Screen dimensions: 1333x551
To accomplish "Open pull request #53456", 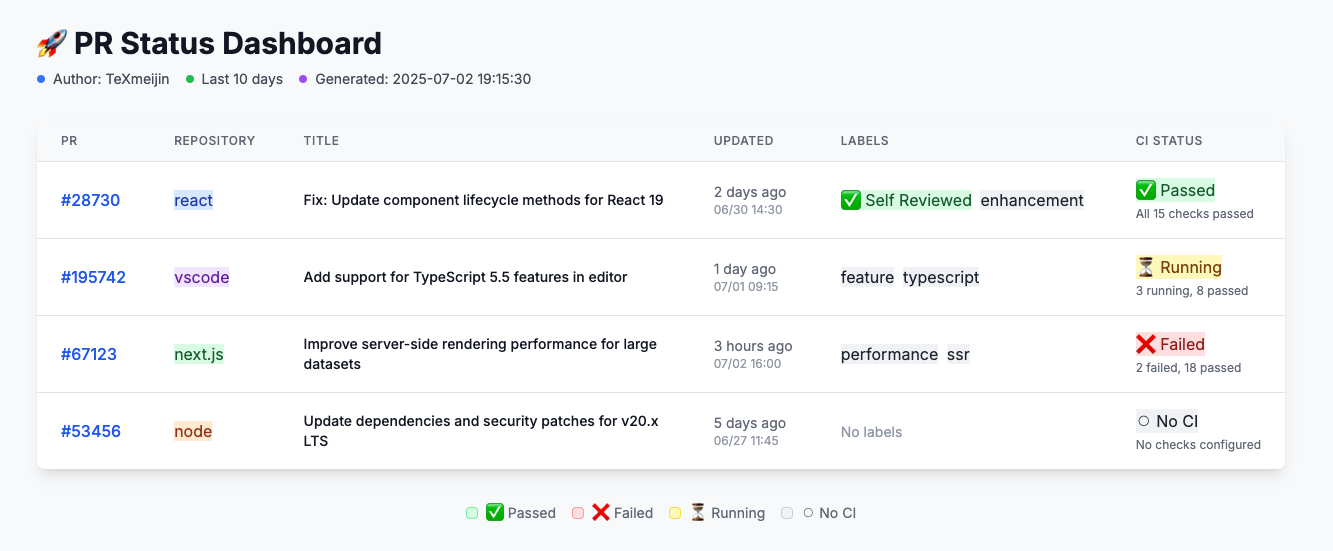I will pyautogui.click(x=90, y=431).
